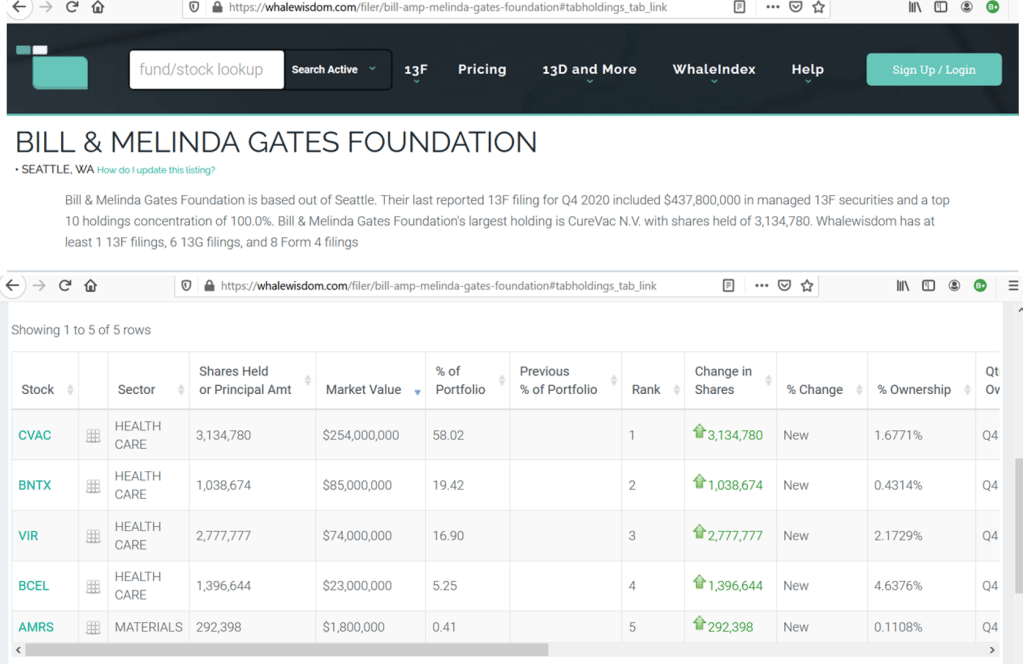Select Pricing in the navigation bar
Viewport: 1023px width, 664px height.
[x=482, y=70]
